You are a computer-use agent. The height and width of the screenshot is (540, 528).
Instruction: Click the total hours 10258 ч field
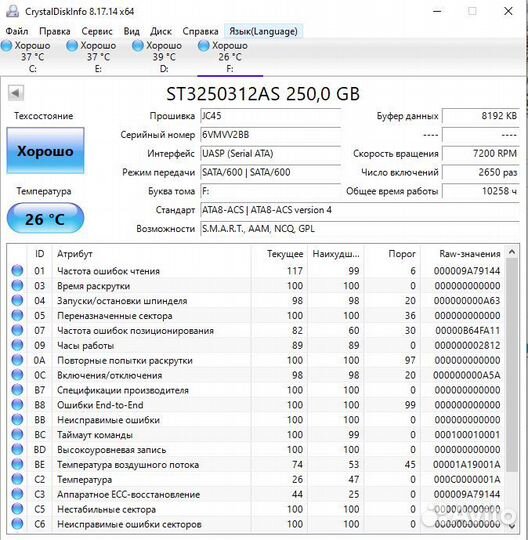(x=481, y=191)
